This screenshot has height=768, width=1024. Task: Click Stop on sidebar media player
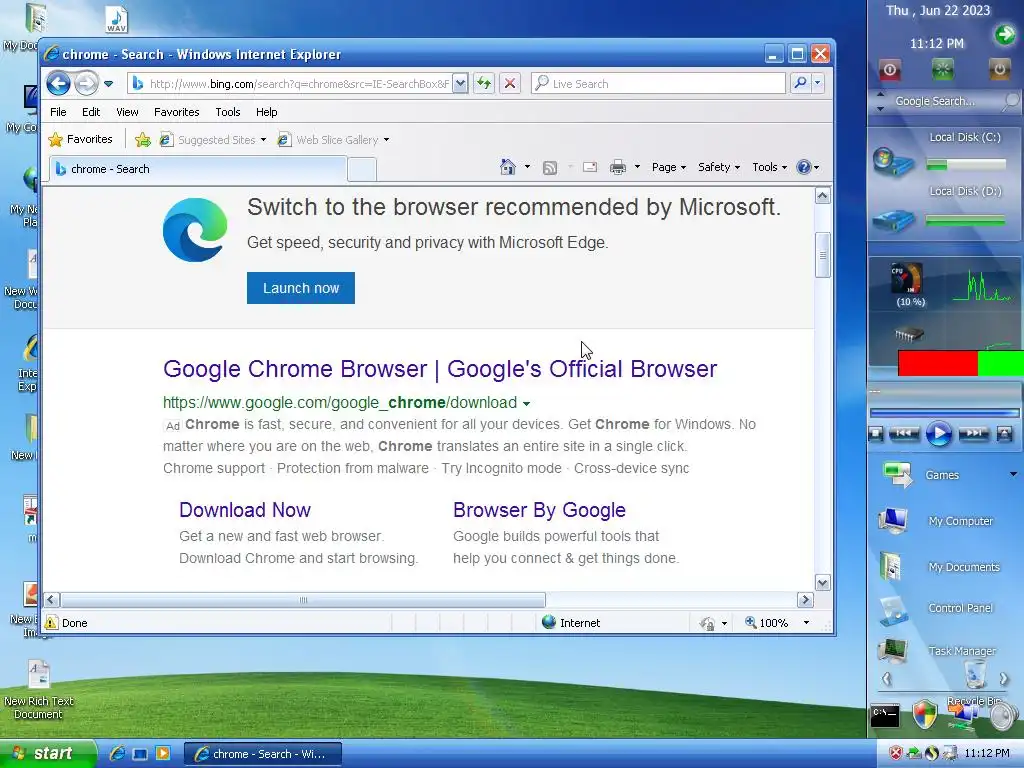tap(876, 434)
